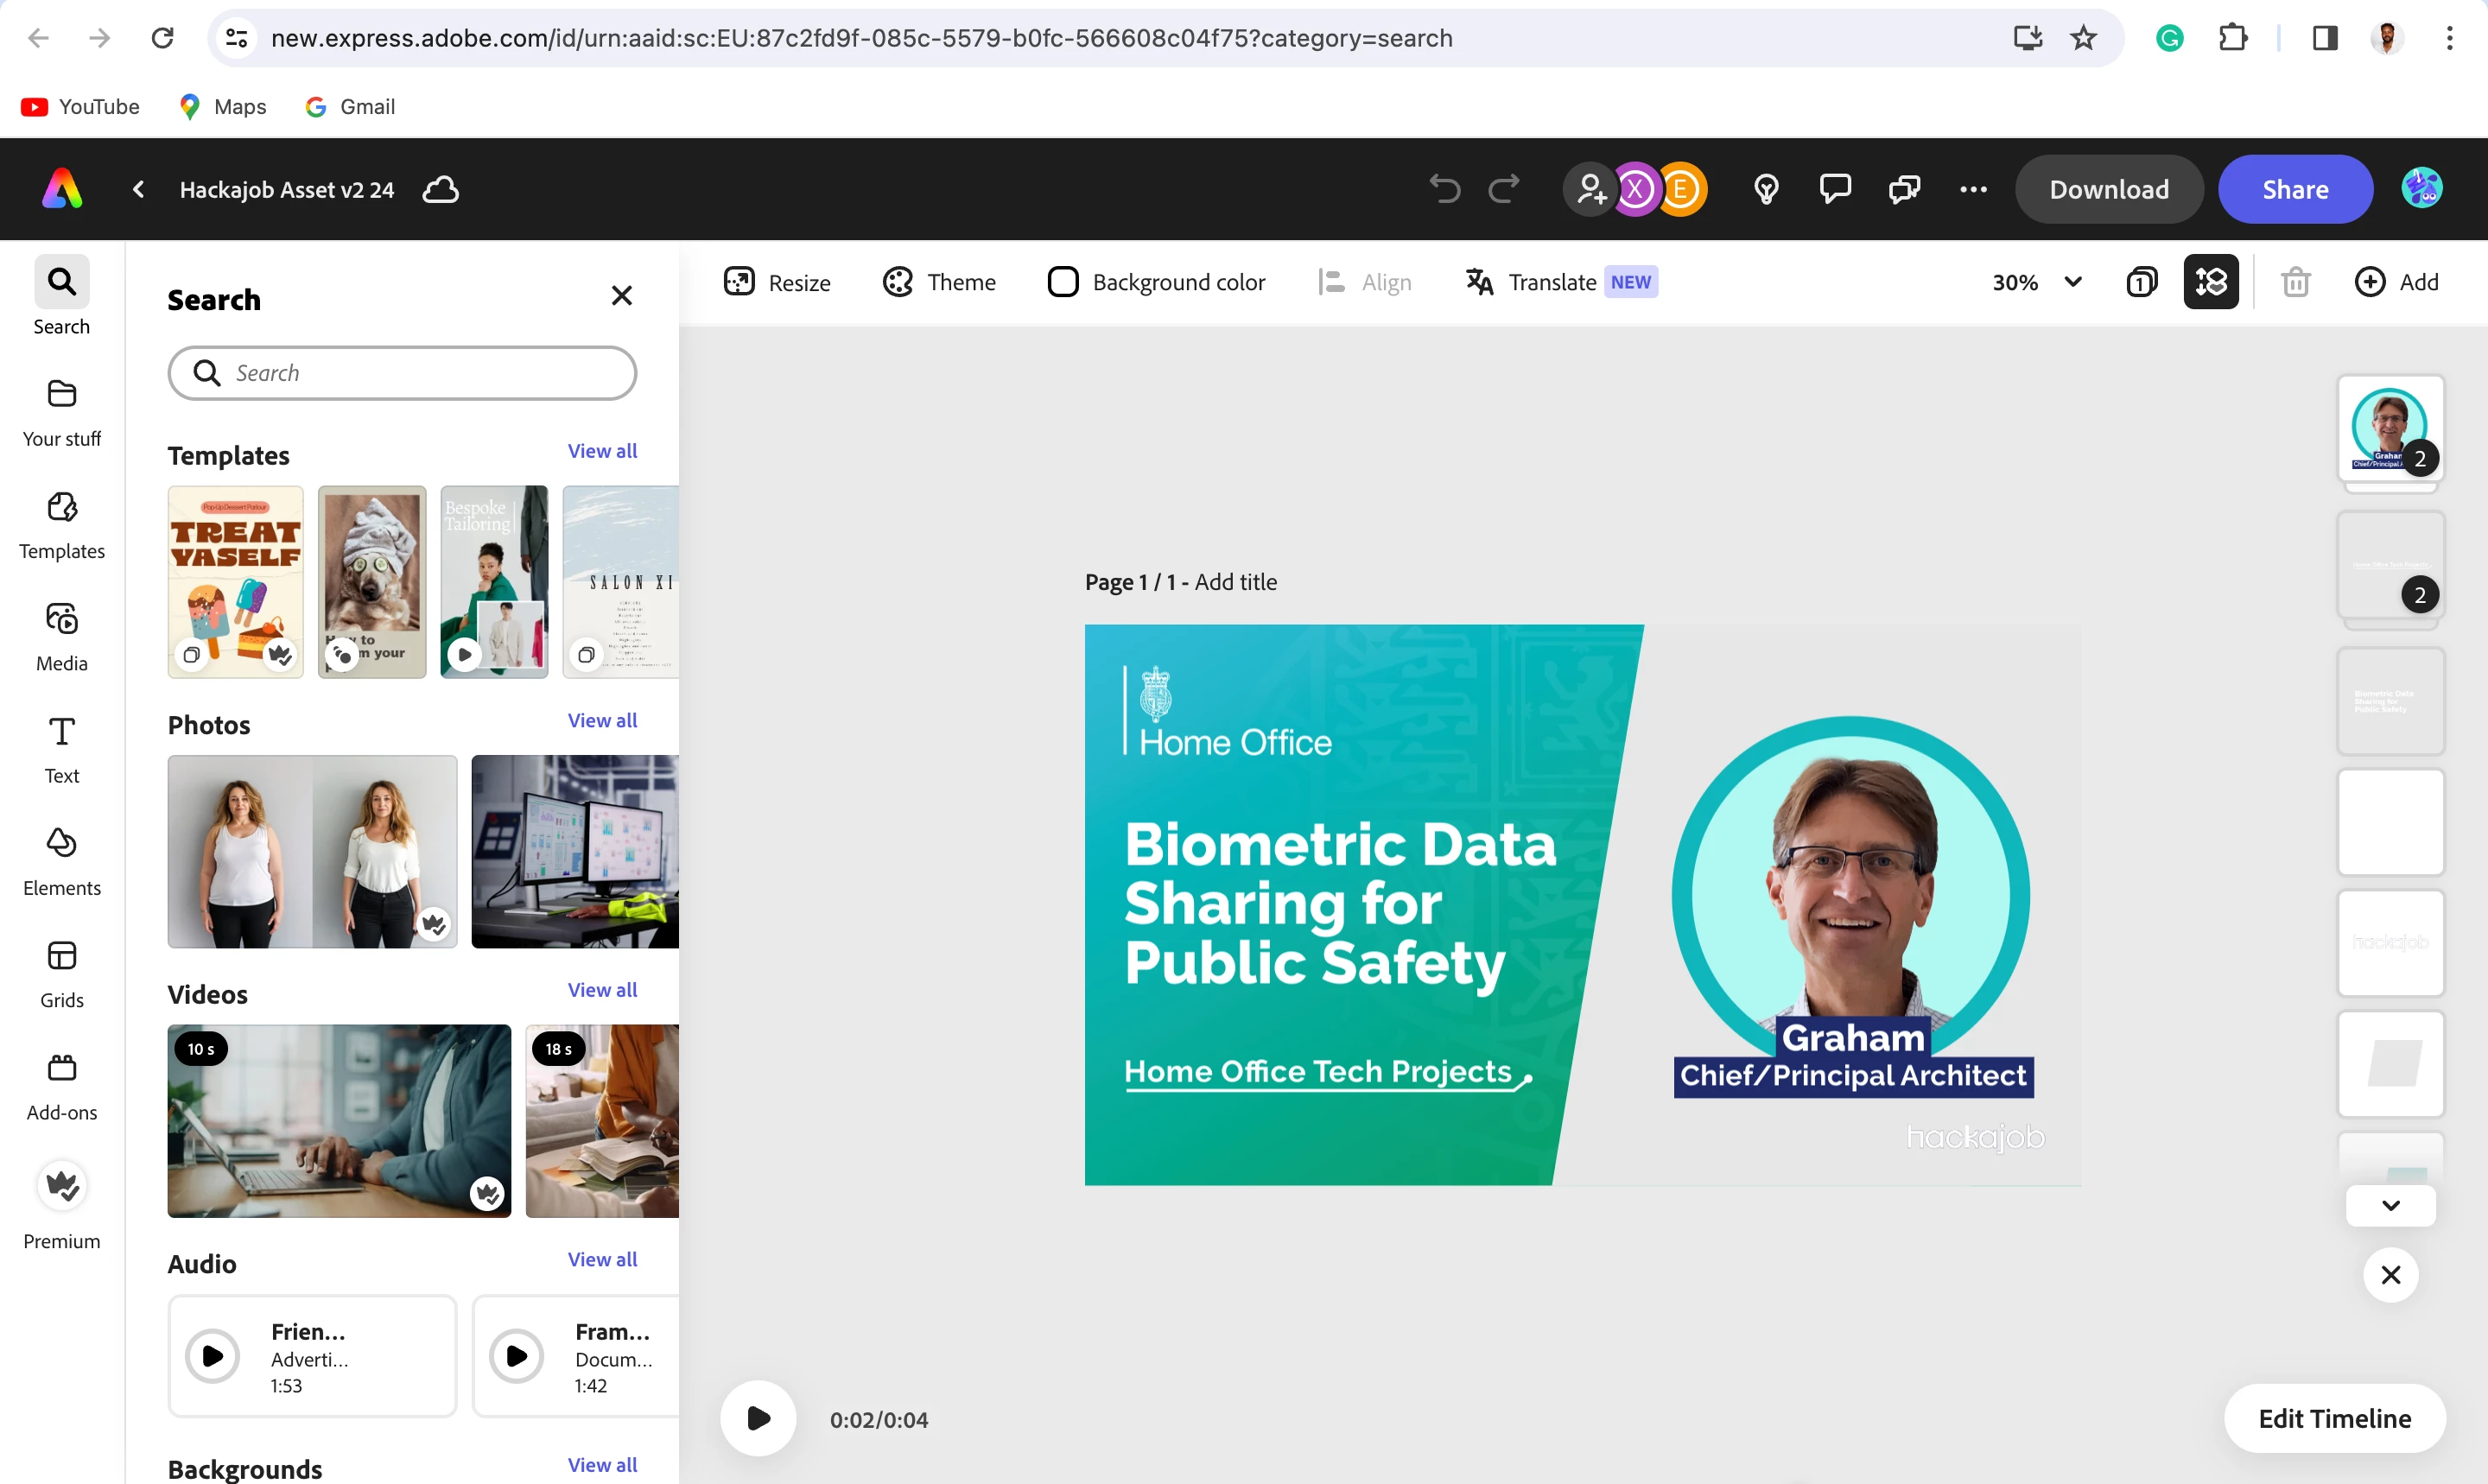2488x1484 pixels.
Task: Open the Theme palette option
Action: coord(938,282)
